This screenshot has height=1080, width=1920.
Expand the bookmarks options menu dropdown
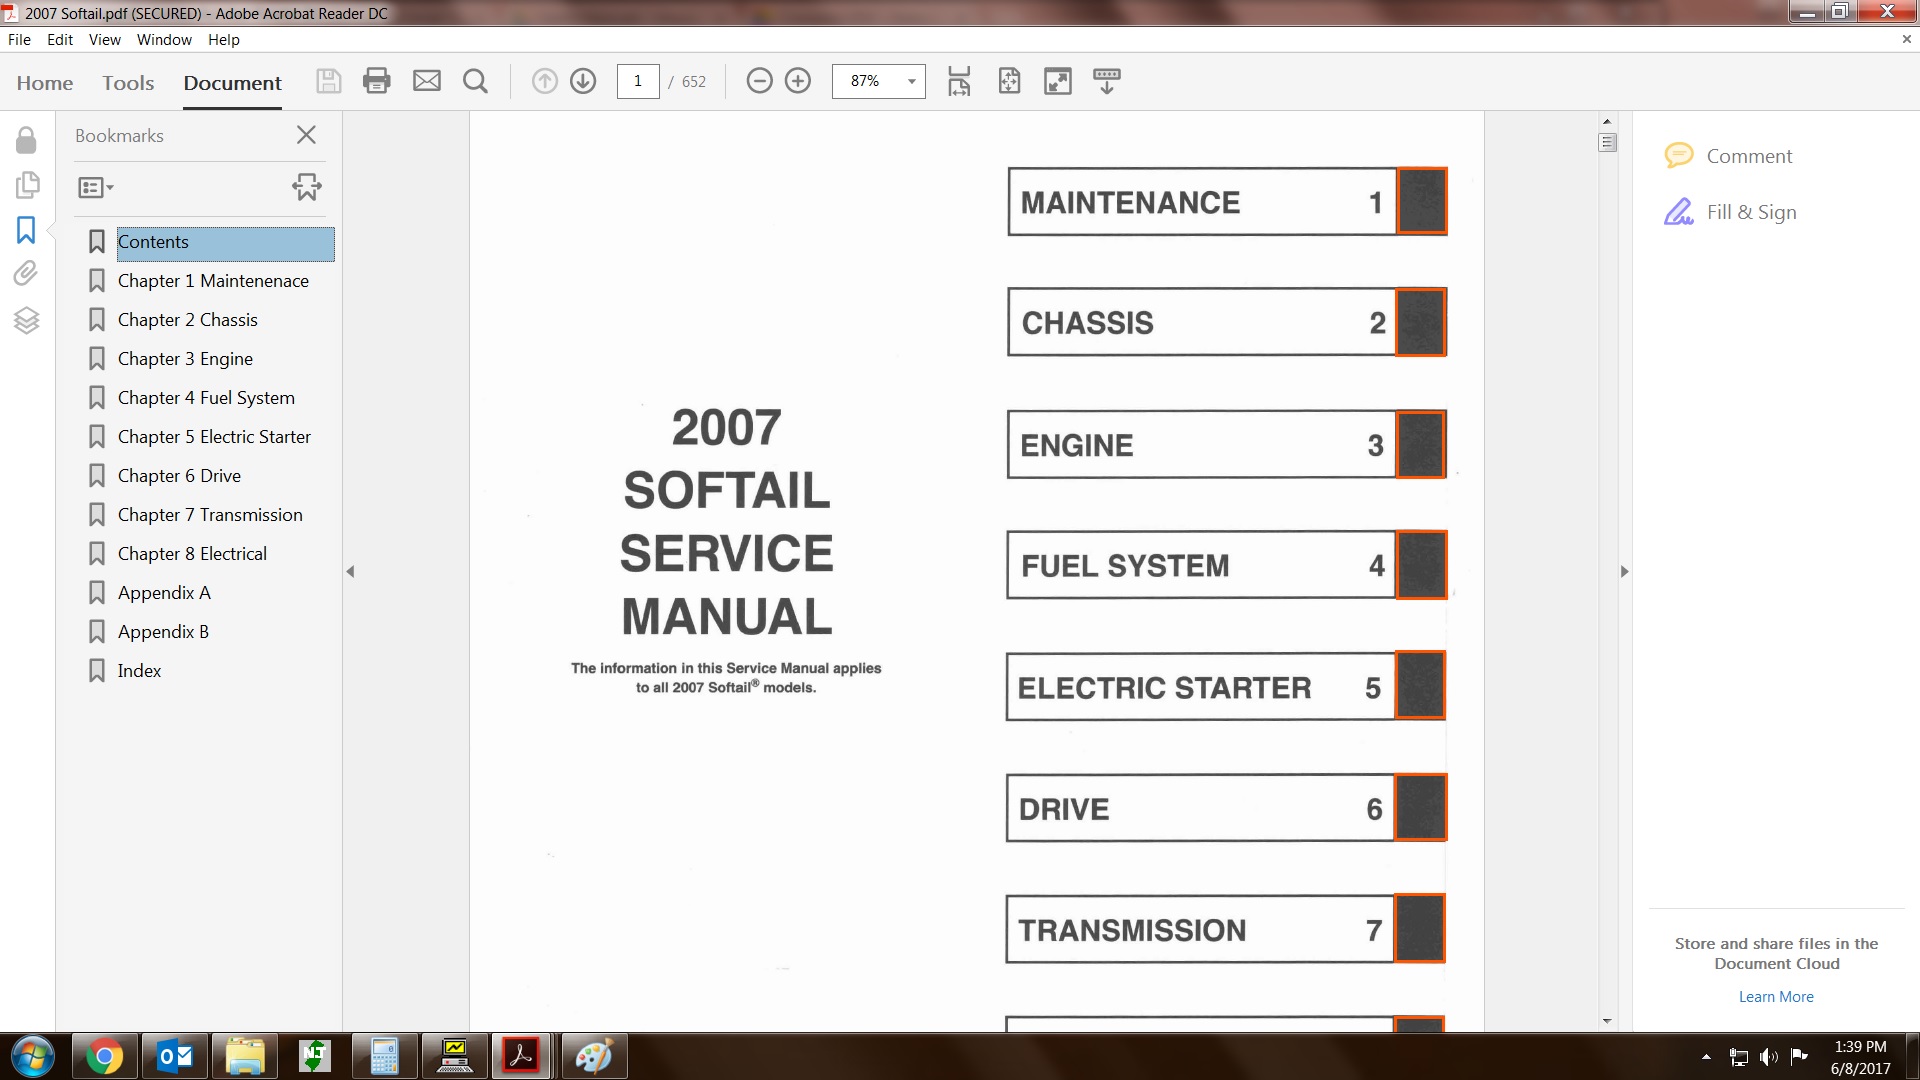coord(96,187)
